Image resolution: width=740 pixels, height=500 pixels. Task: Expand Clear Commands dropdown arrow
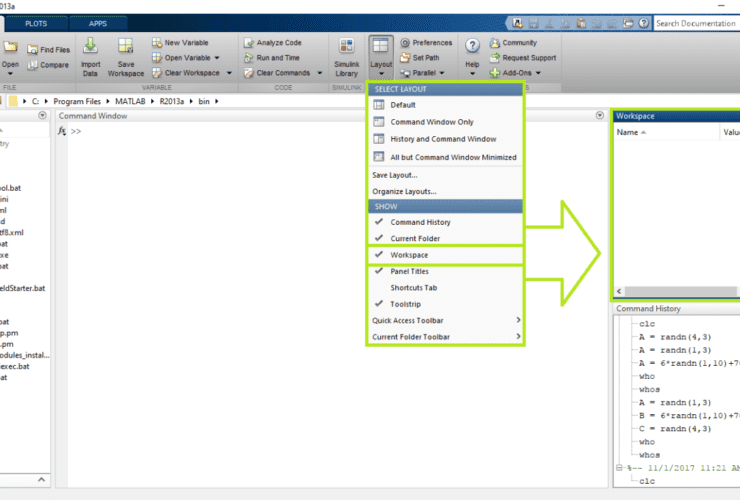click(320, 73)
